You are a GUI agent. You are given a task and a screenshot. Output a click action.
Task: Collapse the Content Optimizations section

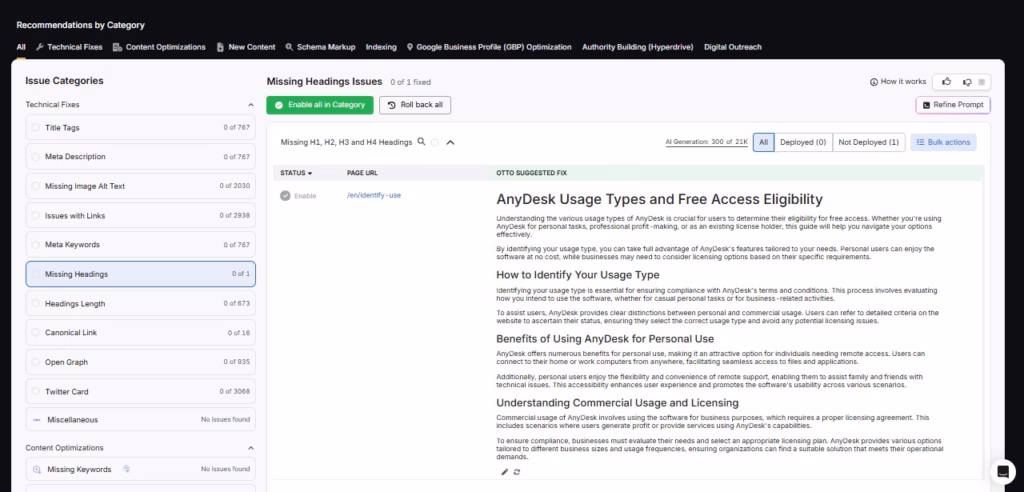point(250,448)
